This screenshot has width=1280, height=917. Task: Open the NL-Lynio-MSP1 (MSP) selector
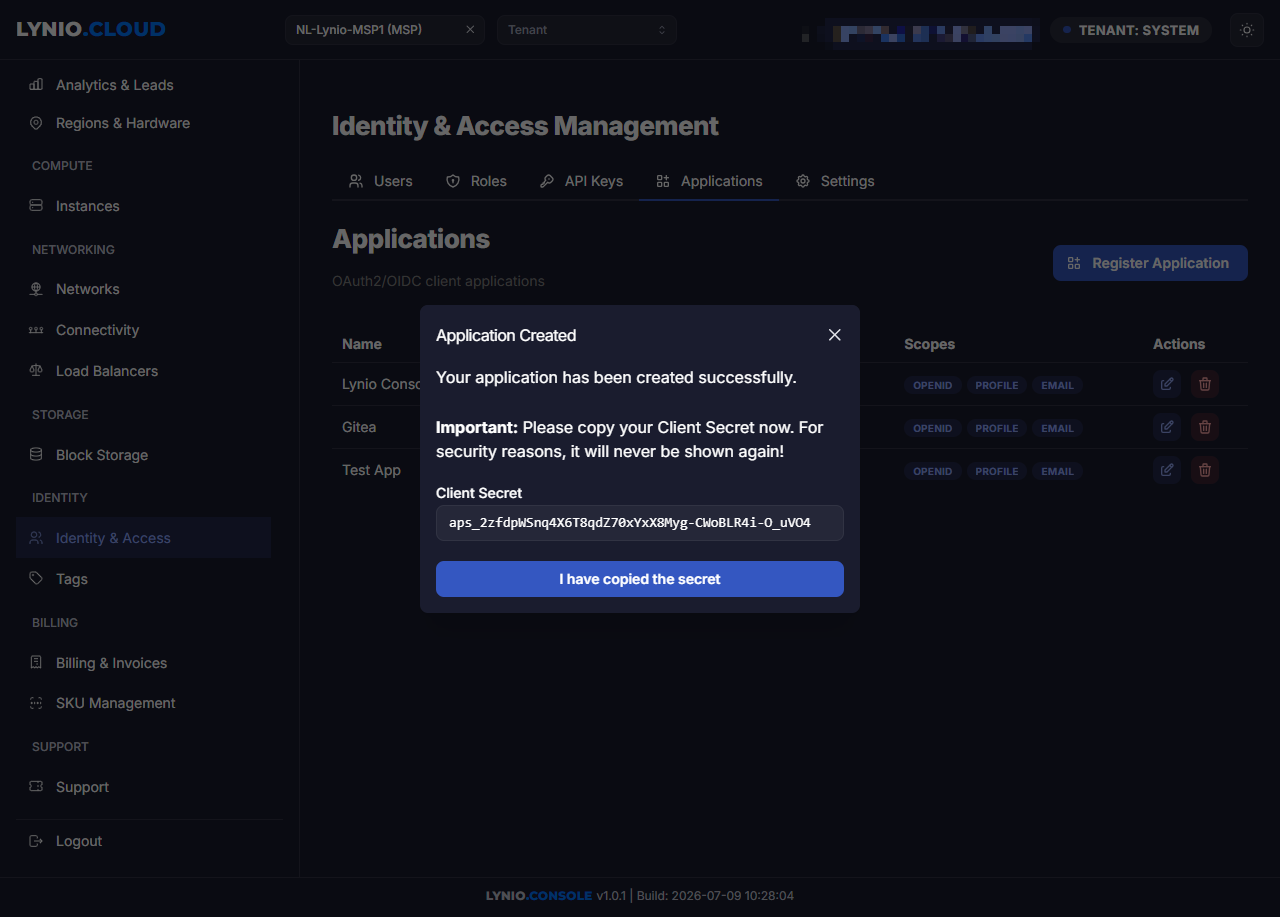385,30
